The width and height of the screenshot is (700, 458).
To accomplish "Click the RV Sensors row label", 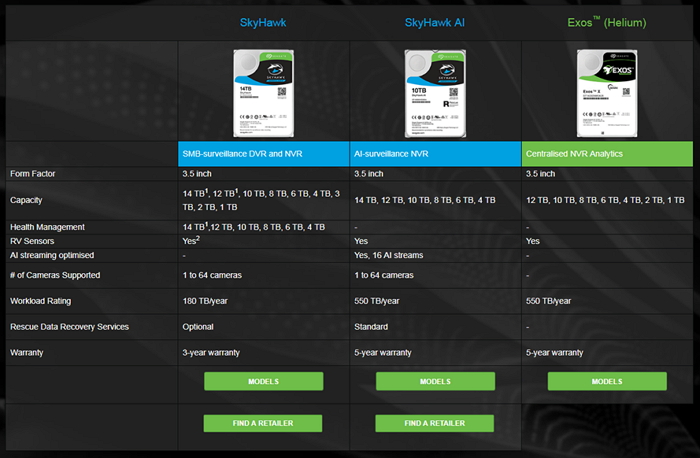I will point(32,241).
